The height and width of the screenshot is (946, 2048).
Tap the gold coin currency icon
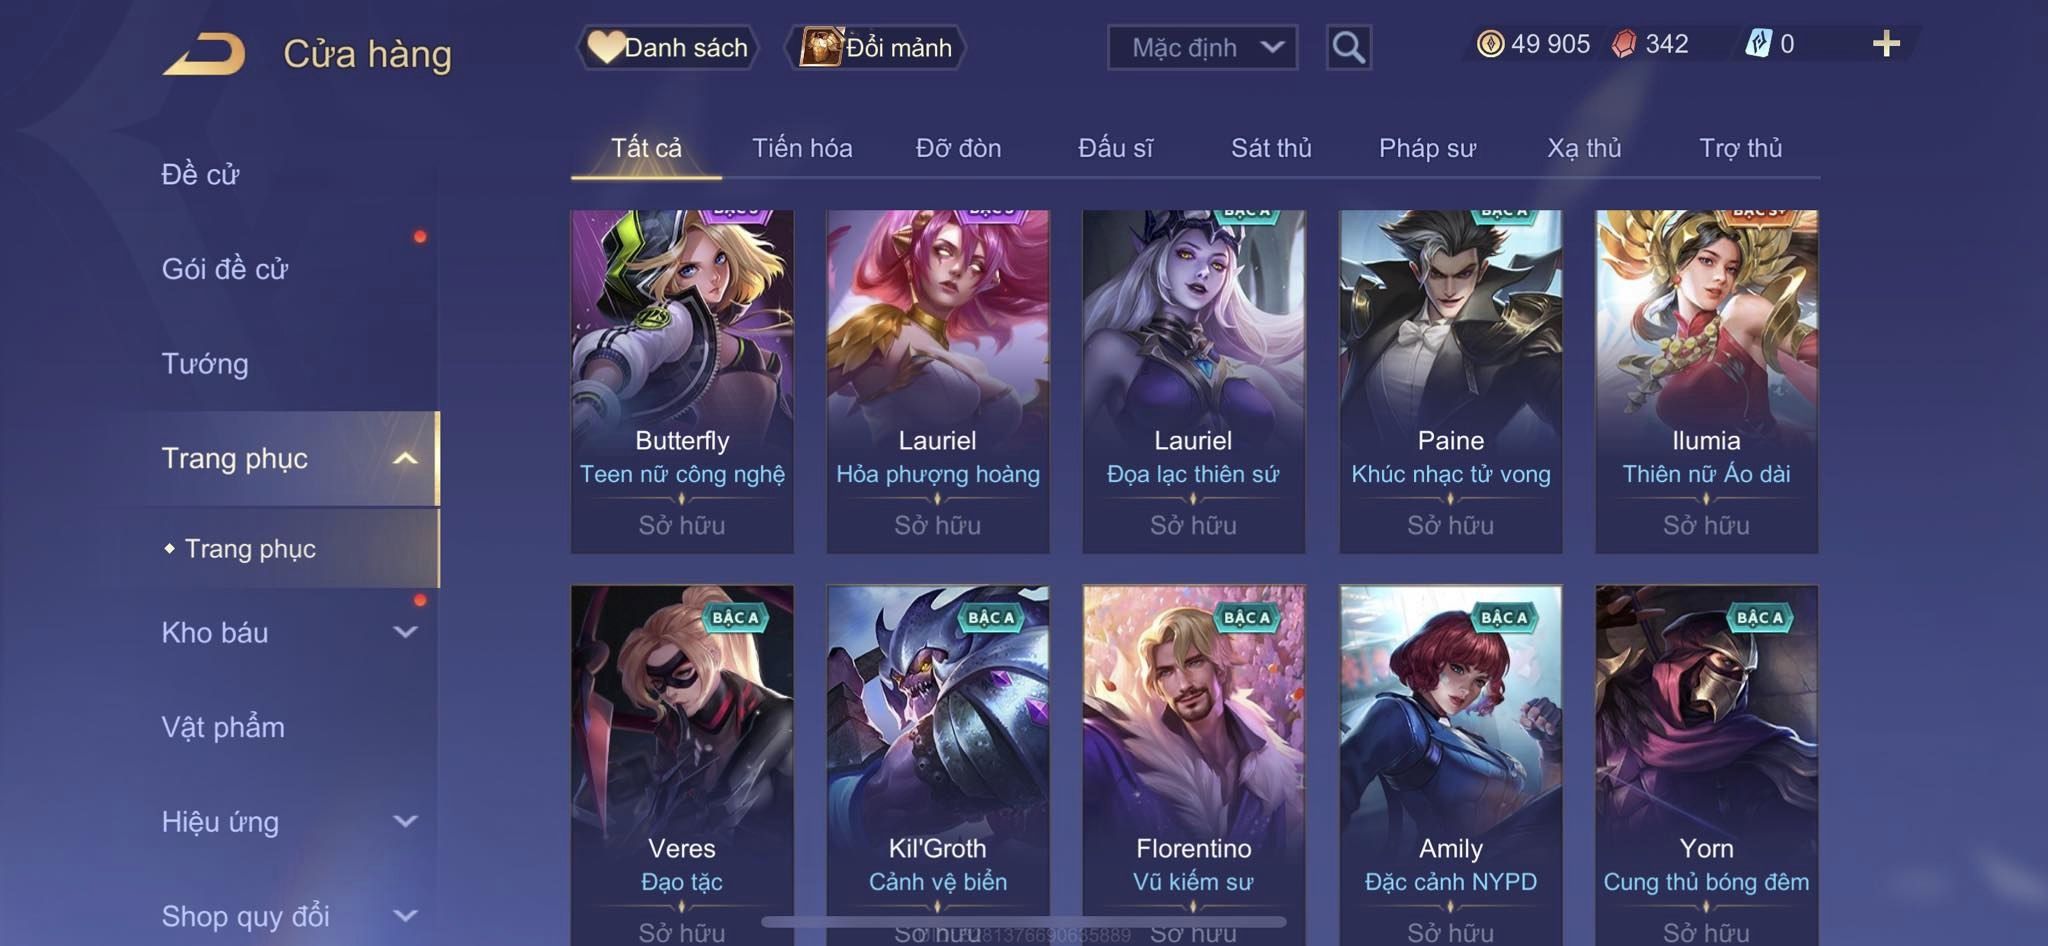coord(1490,44)
